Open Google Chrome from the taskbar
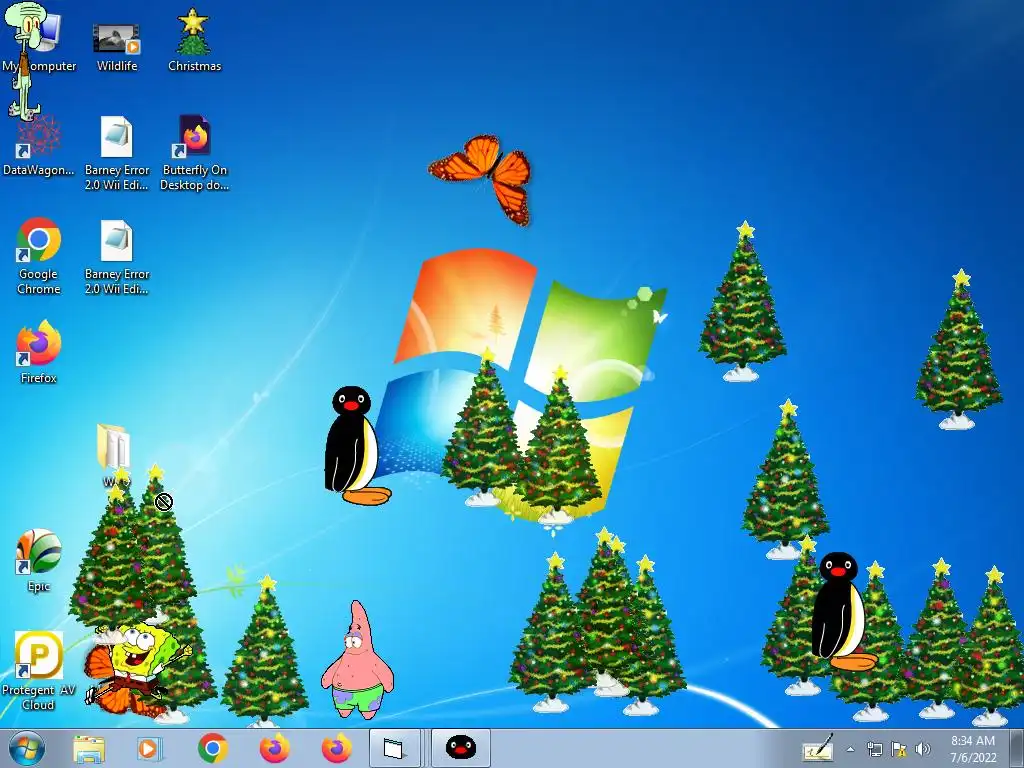 click(212, 748)
